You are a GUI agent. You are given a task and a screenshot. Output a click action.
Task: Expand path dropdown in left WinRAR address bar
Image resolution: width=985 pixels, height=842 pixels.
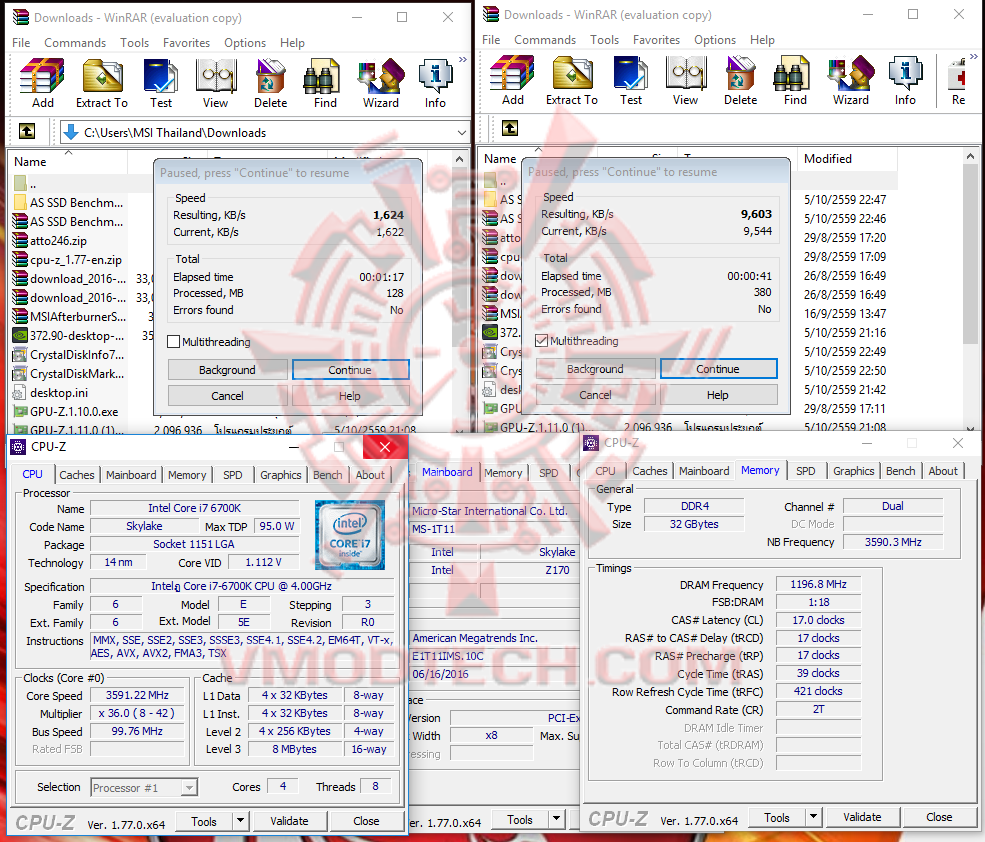(462, 133)
